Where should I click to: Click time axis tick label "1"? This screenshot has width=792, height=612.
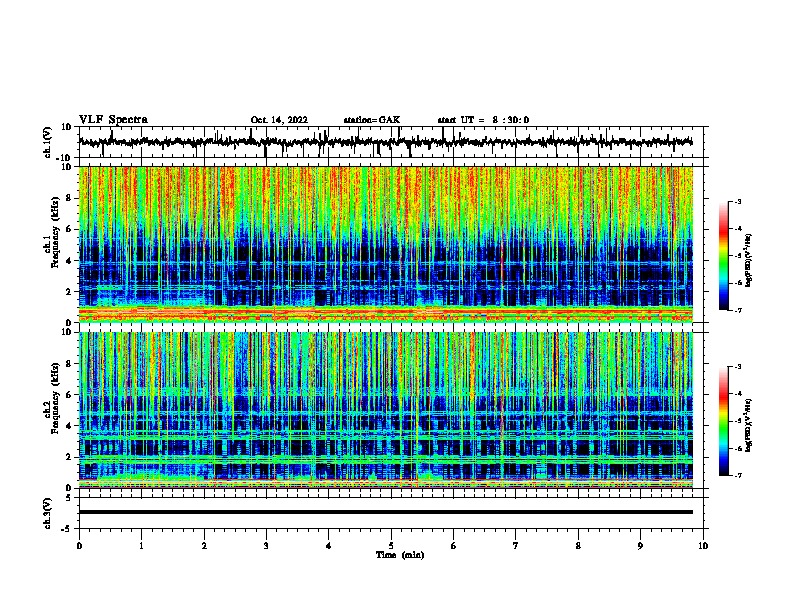tap(141, 546)
